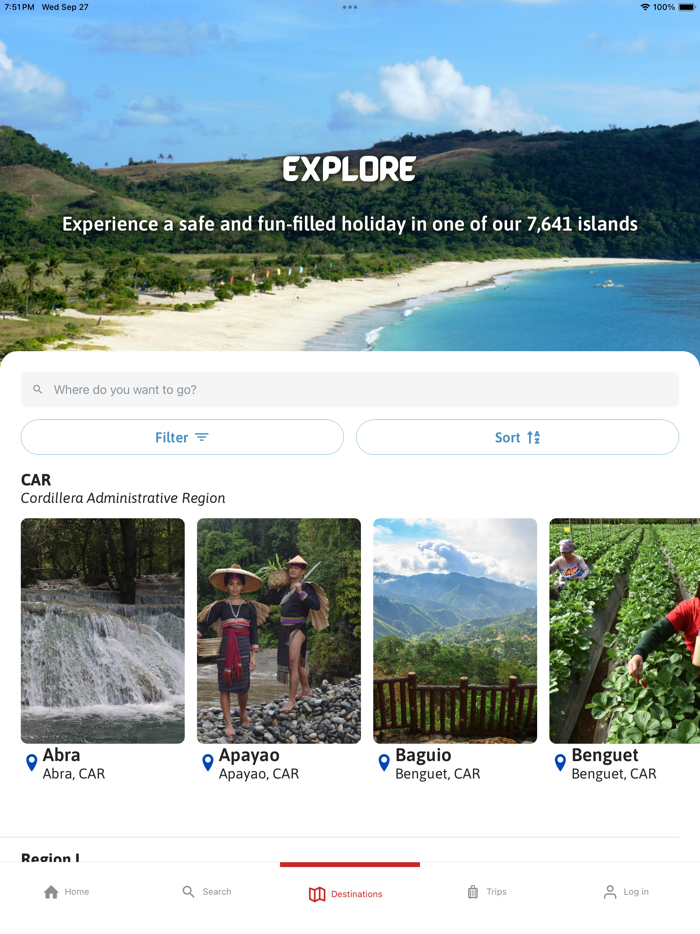Select the Search magnifier icon in bottom nav
Image resolution: width=700 pixels, height=934 pixels.
187,891
